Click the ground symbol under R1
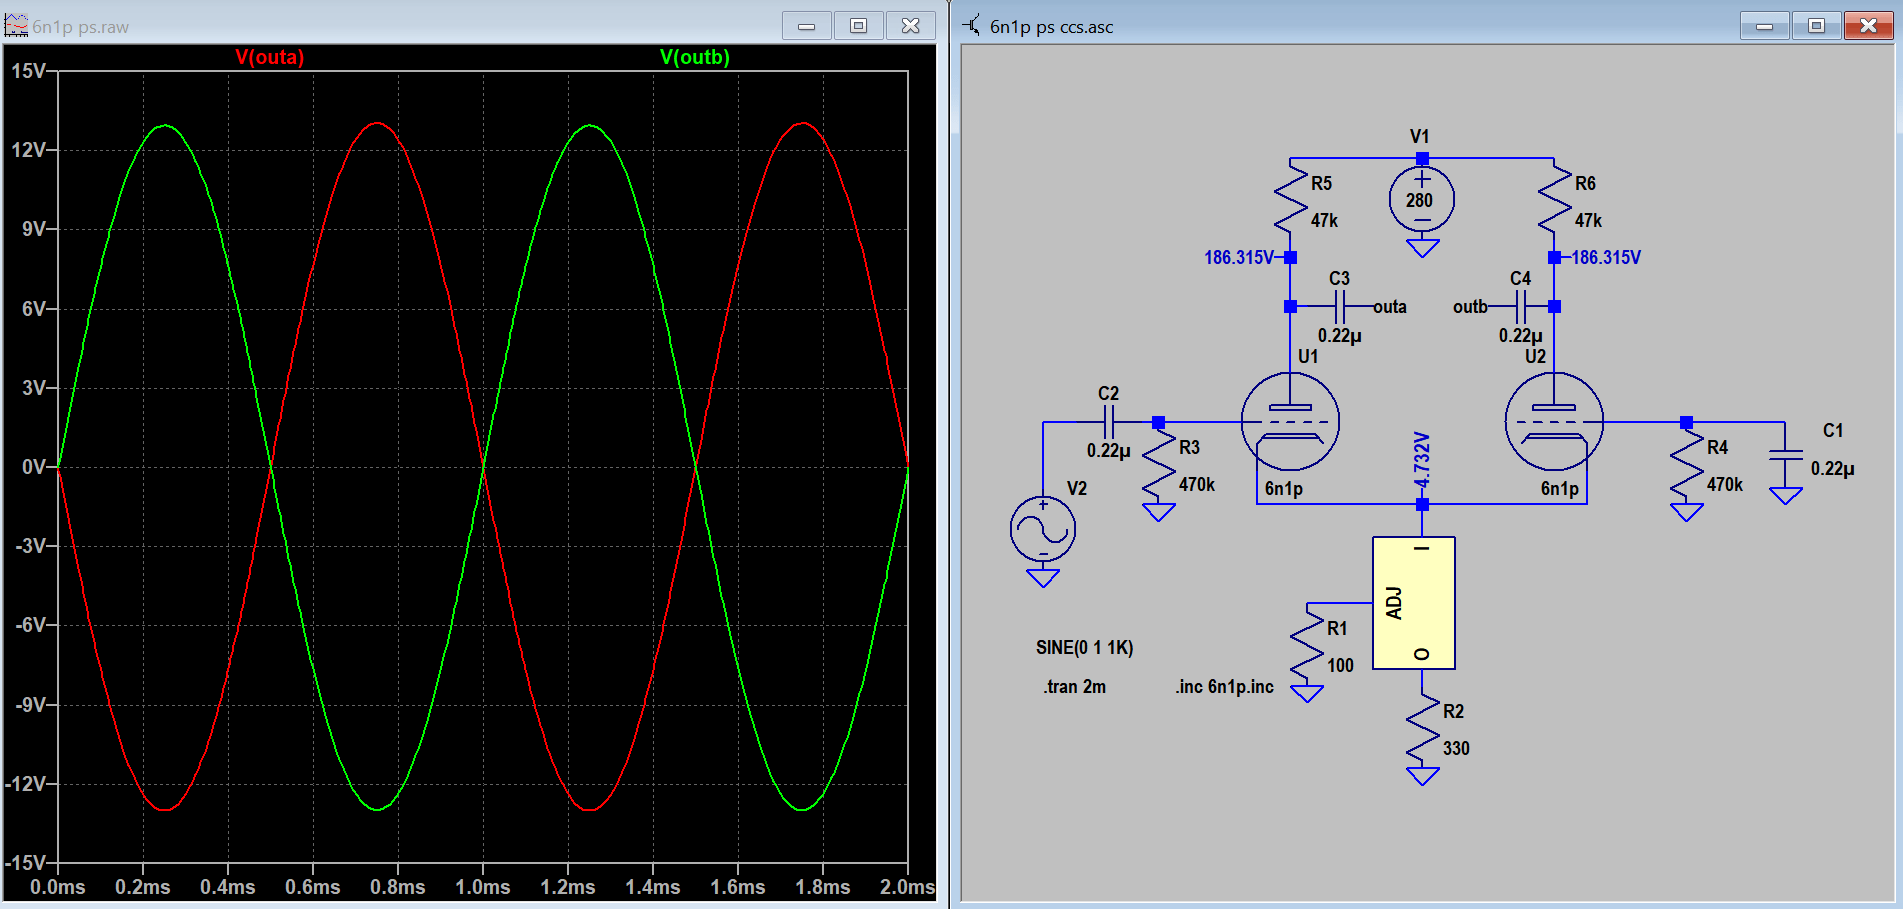1903x909 pixels. click(x=1307, y=693)
